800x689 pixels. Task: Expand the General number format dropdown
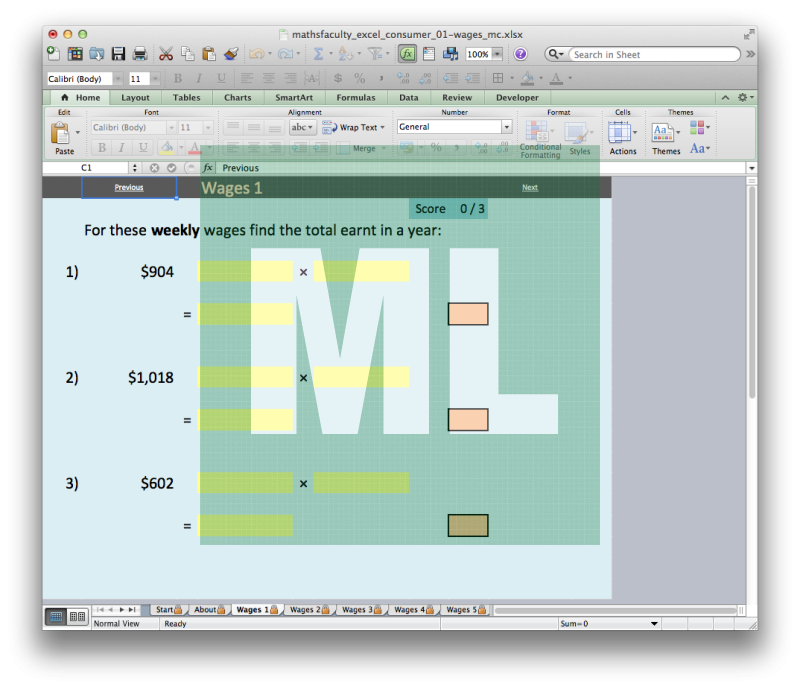(506, 127)
